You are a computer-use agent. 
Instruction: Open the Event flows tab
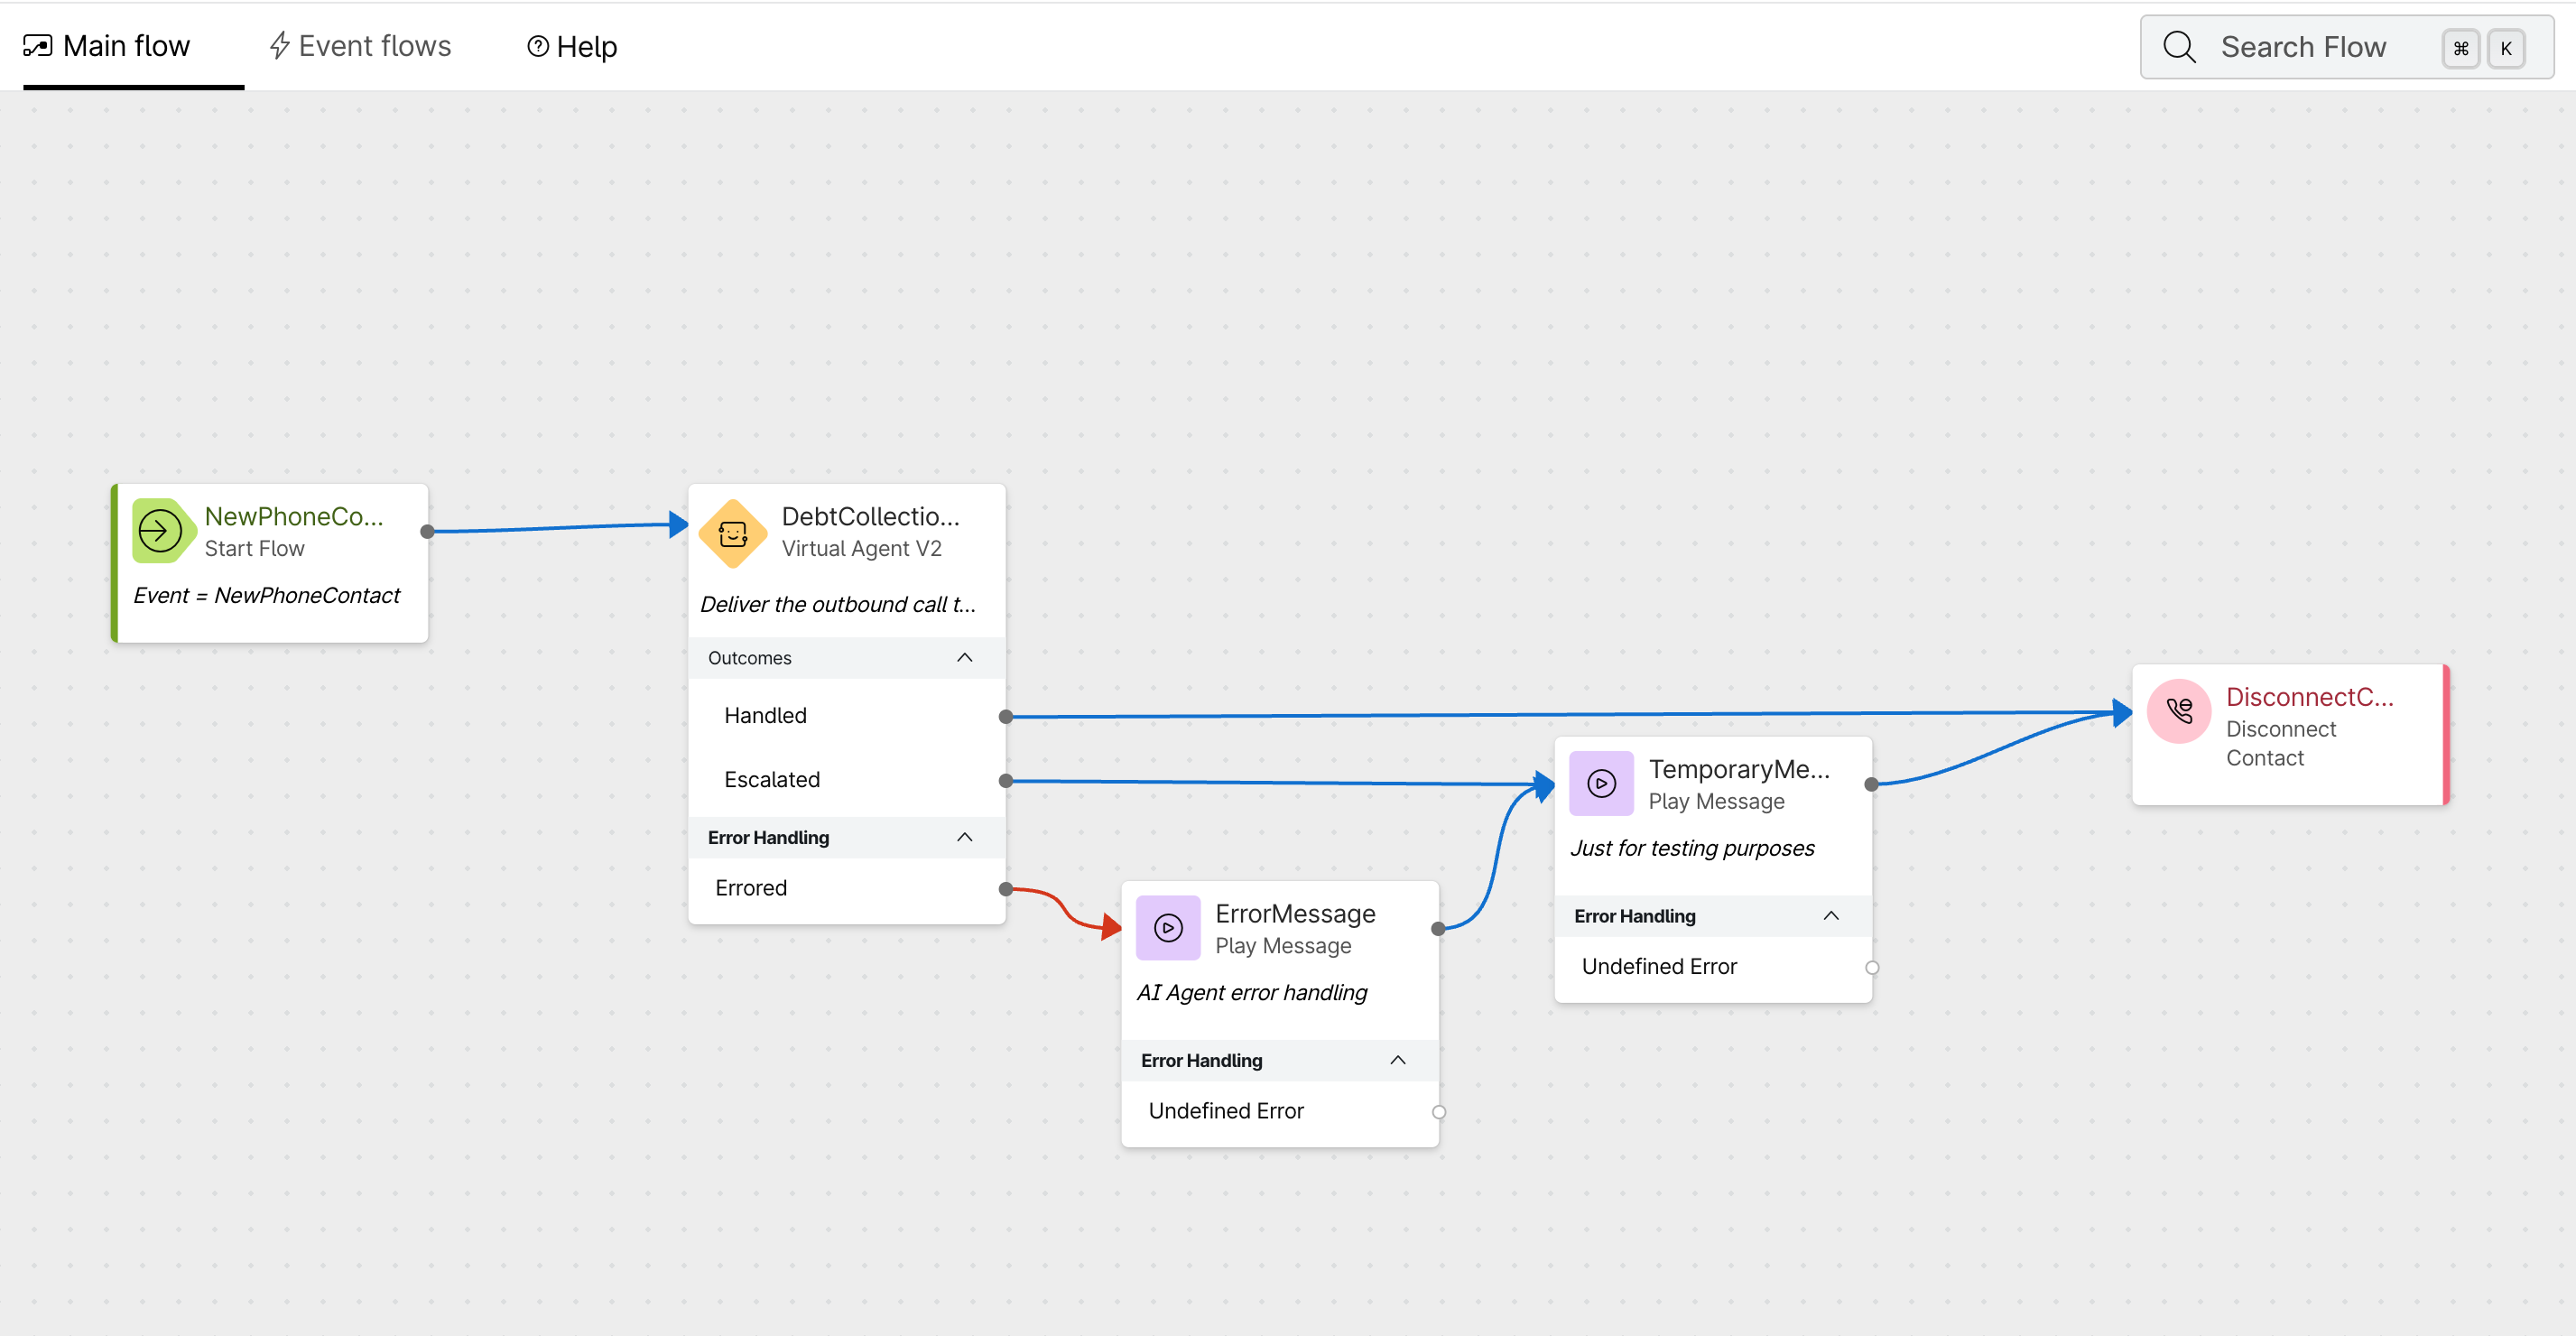pos(361,46)
